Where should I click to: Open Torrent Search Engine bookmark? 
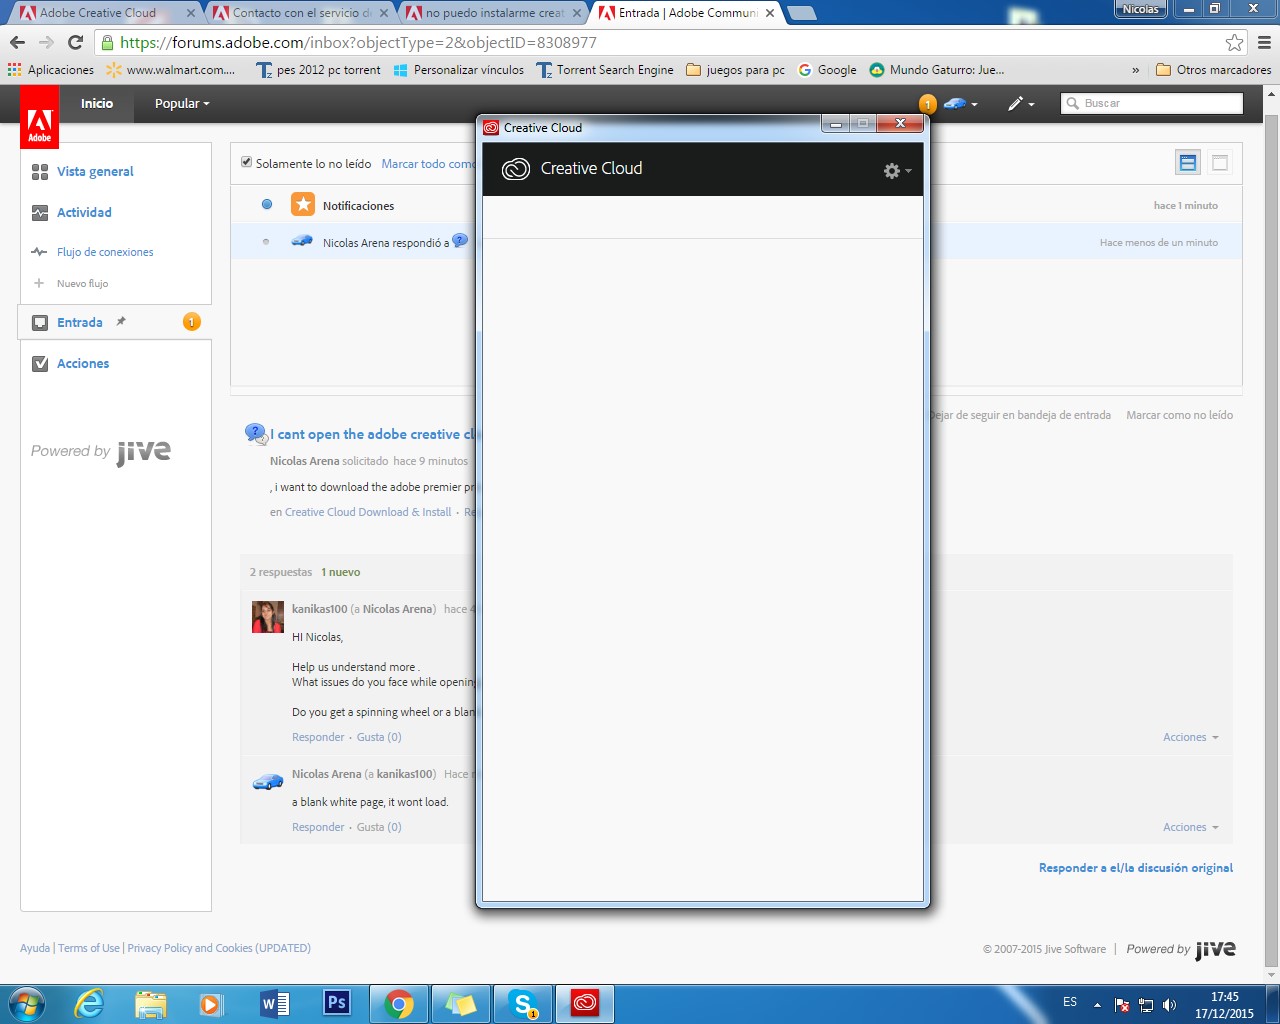[x=605, y=70]
